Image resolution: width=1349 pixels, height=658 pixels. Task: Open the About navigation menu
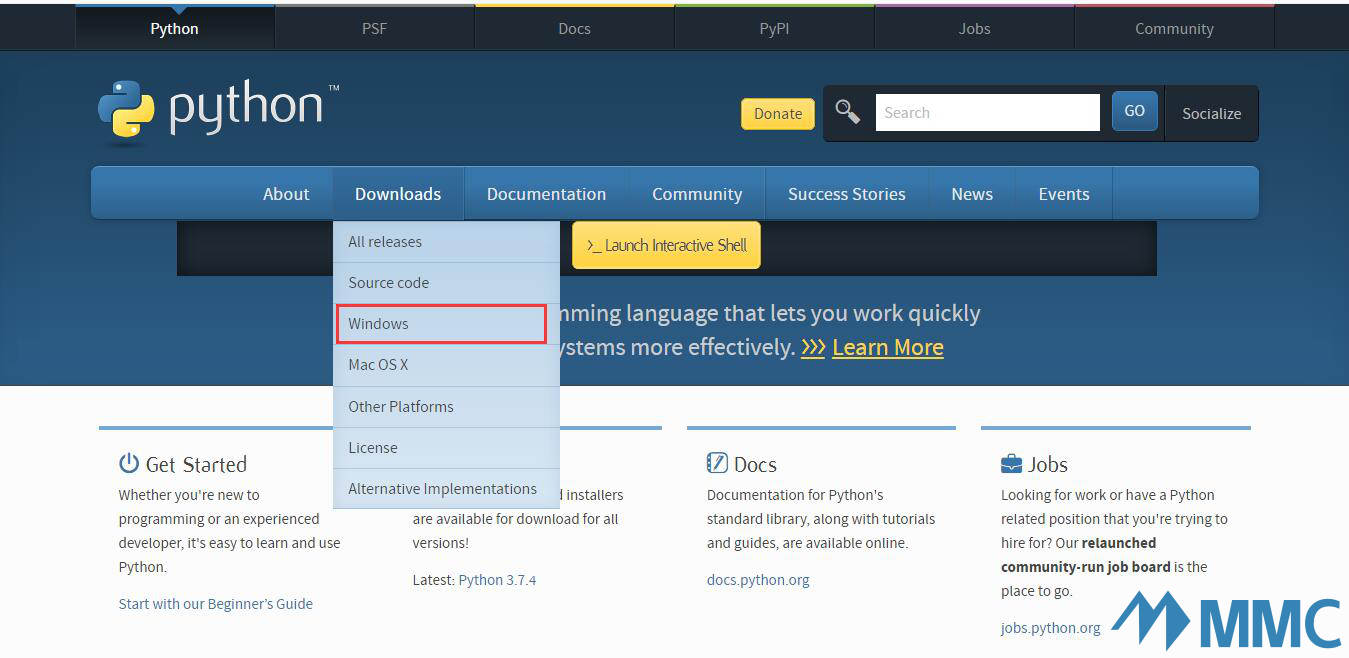286,194
